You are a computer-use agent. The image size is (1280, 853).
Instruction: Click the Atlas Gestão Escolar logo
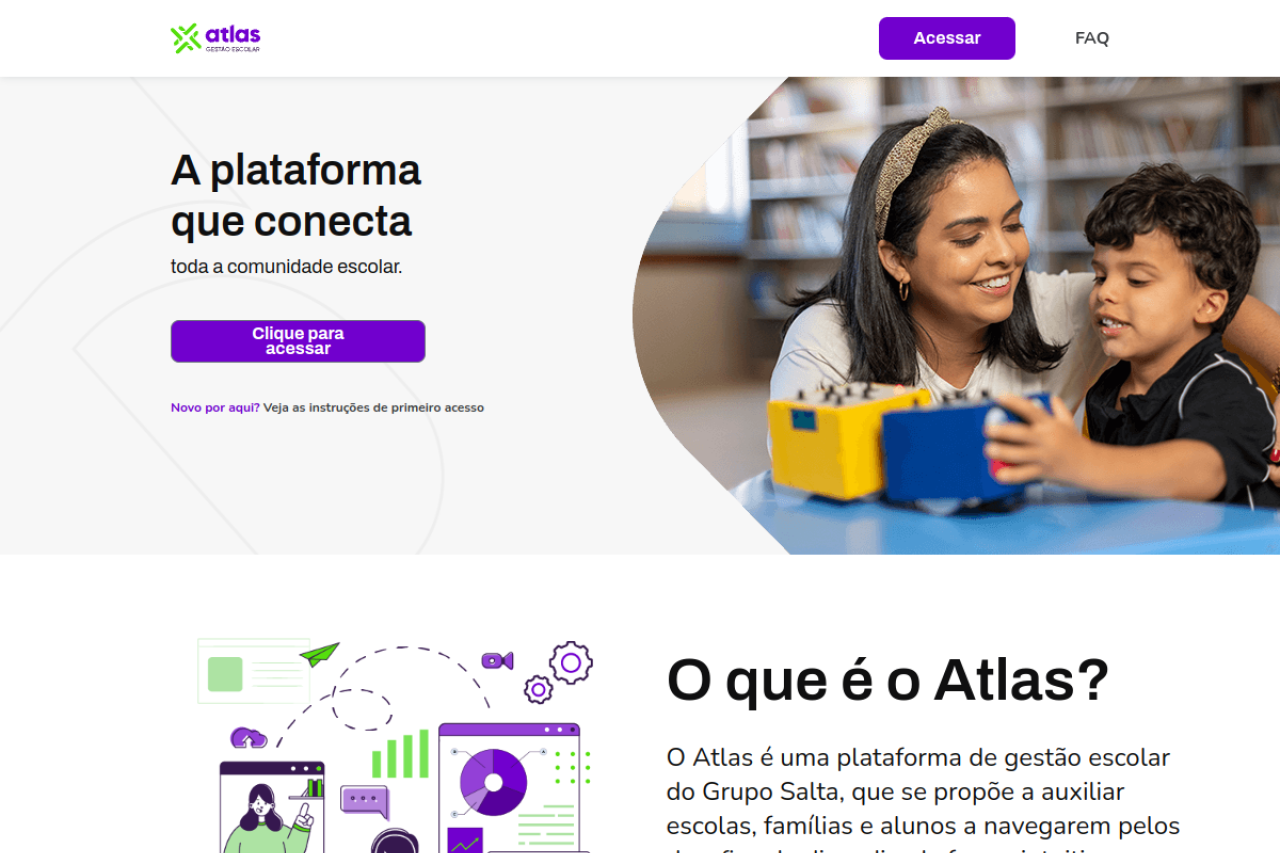[x=215, y=38]
